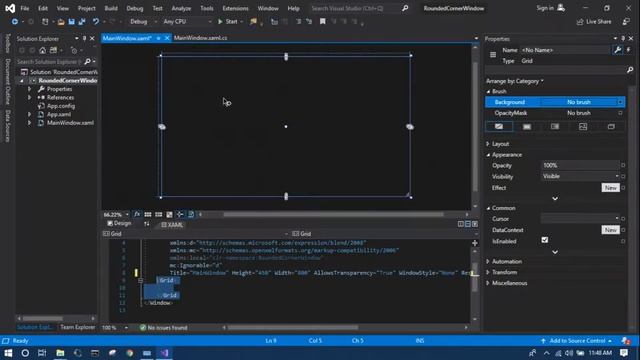Screen dimensions: 640x360
Task: Show advanced Appearance properties chevron
Action: 555,198
